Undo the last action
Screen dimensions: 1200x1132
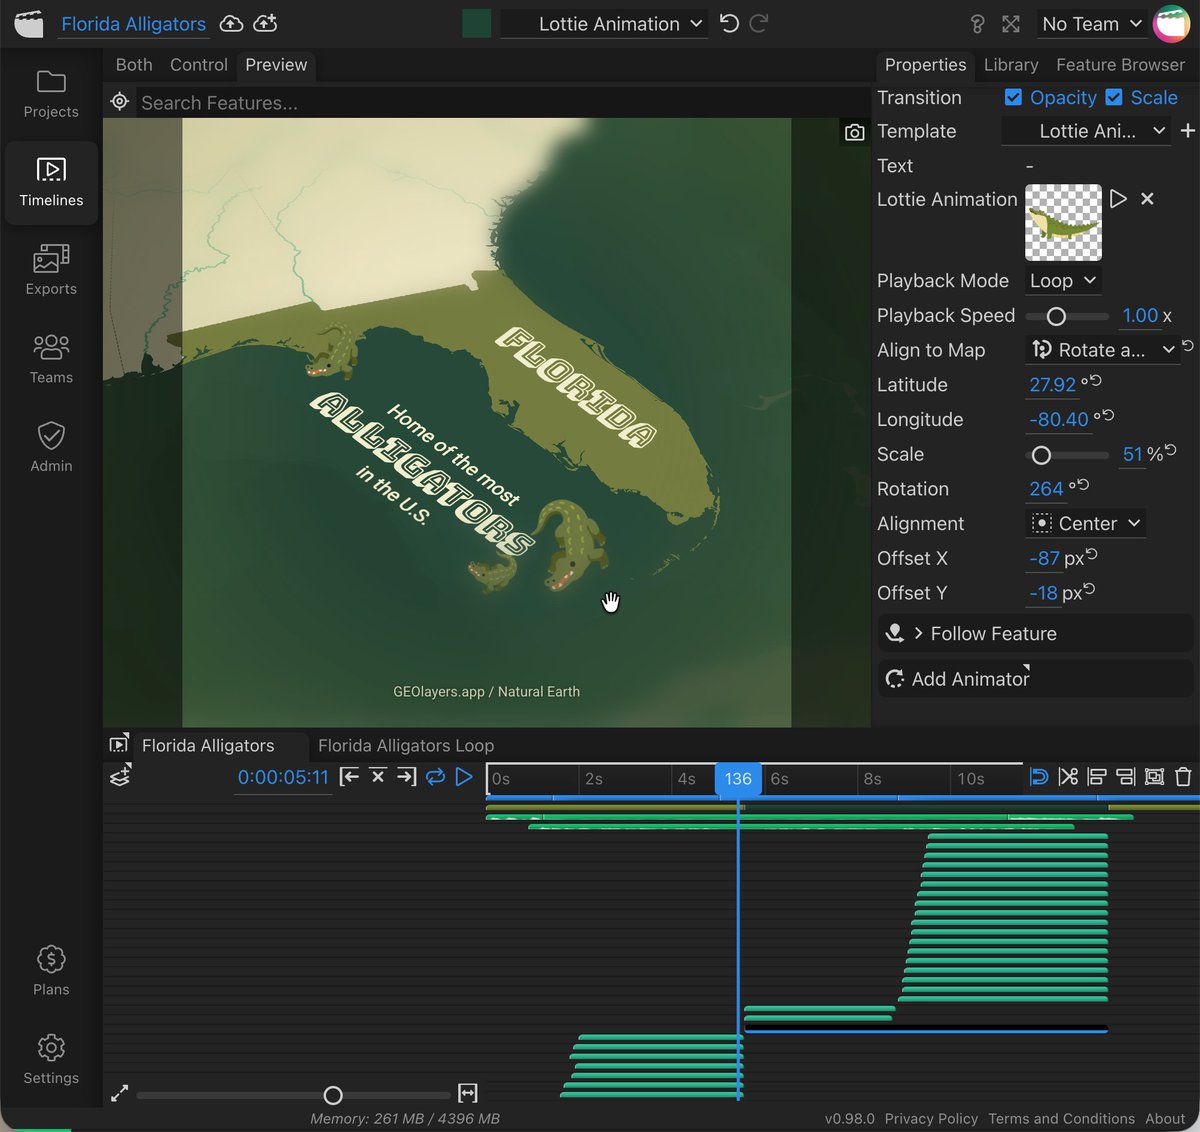[729, 23]
